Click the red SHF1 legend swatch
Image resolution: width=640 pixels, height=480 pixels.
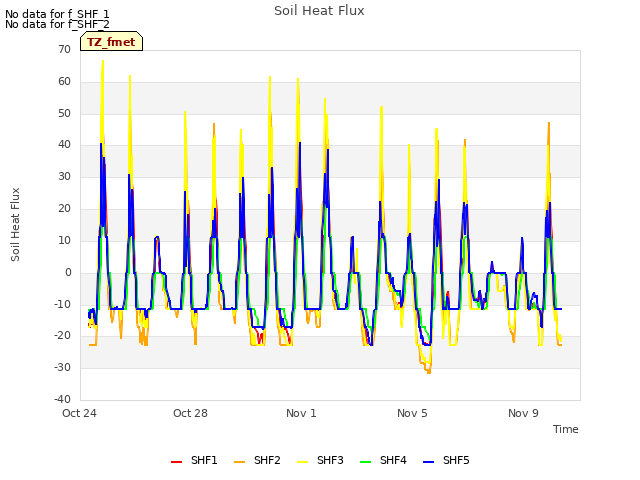(x=176, y=462)
